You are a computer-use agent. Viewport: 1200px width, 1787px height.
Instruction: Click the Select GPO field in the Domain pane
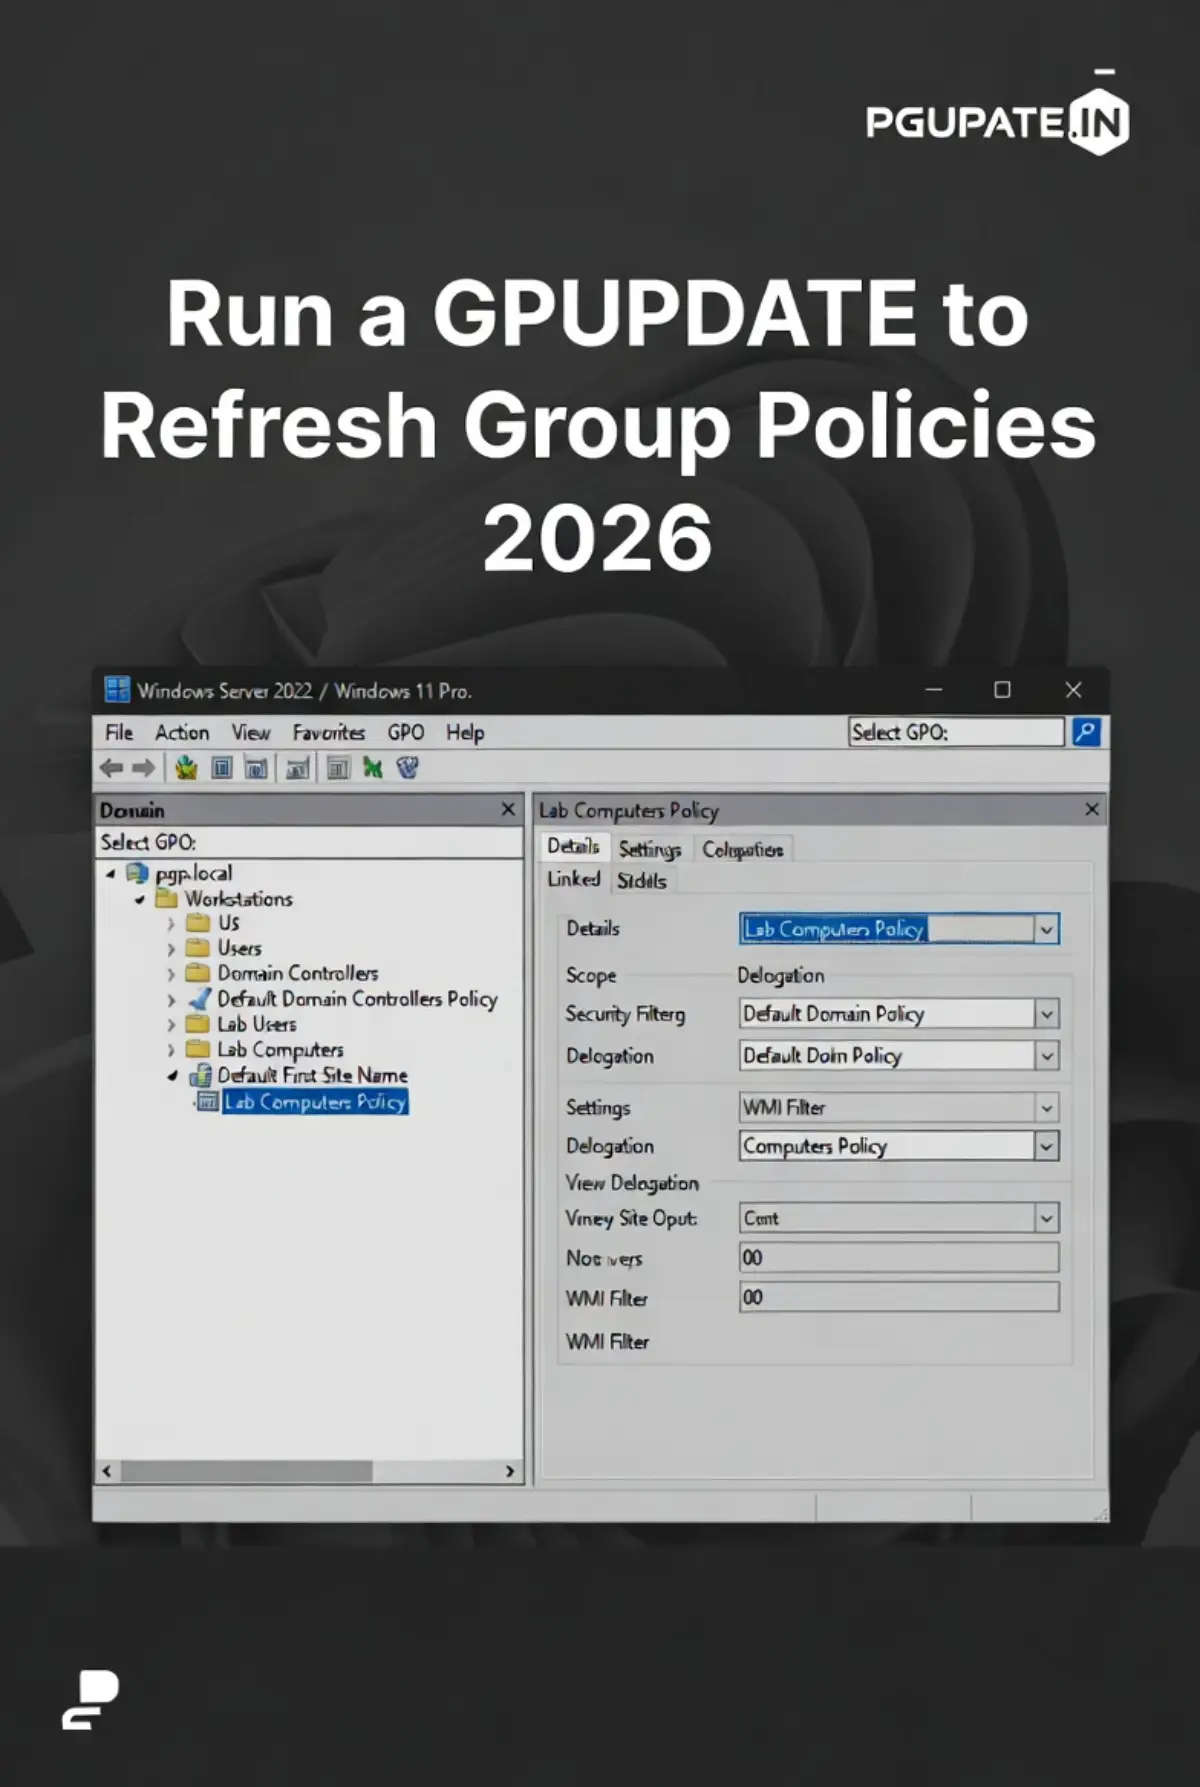coord(309,842)
